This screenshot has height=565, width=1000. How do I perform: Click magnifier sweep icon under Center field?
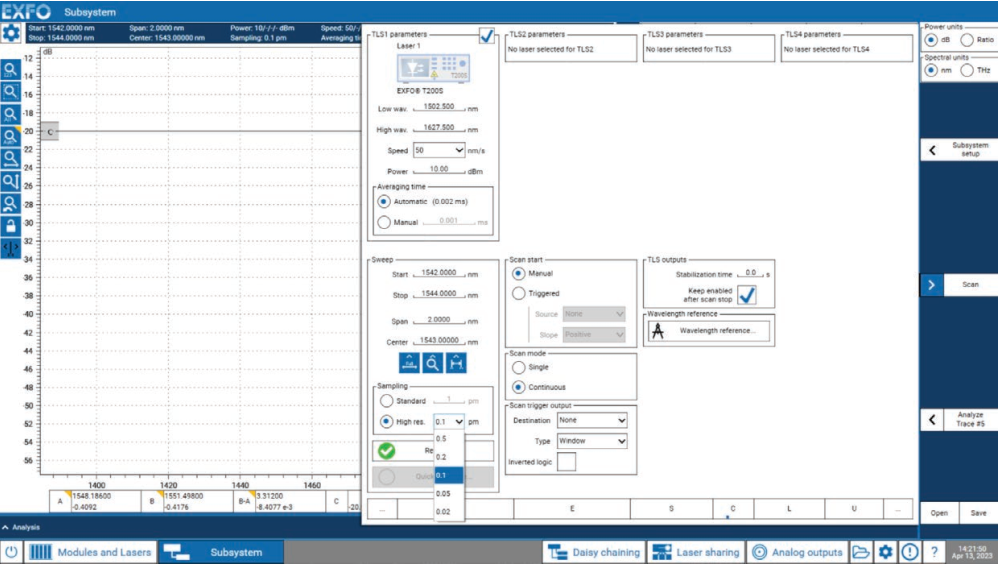click(x=432, y=363)
